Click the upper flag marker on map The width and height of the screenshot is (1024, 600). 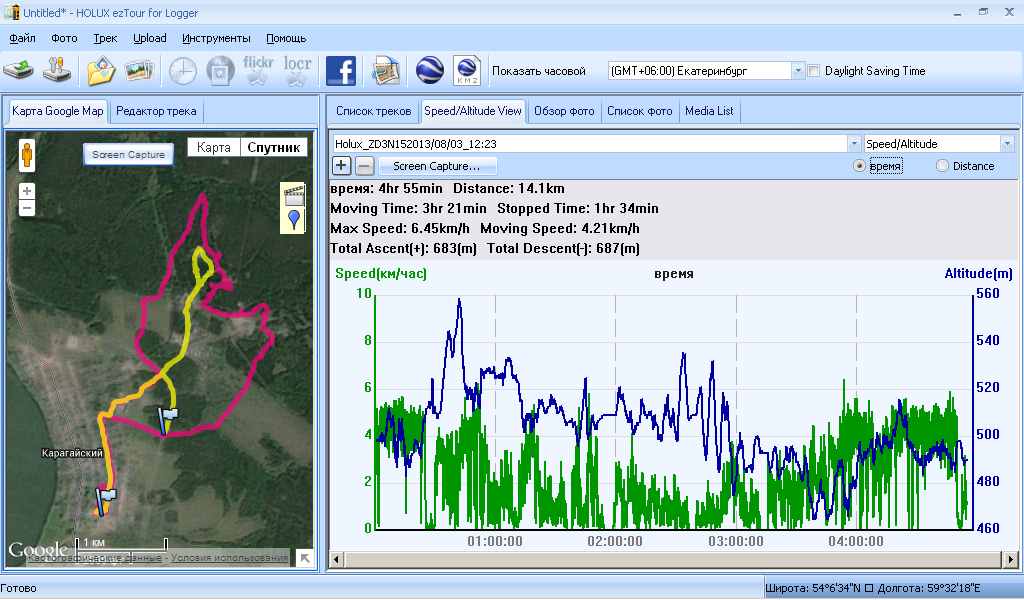(x=168, y=420)
